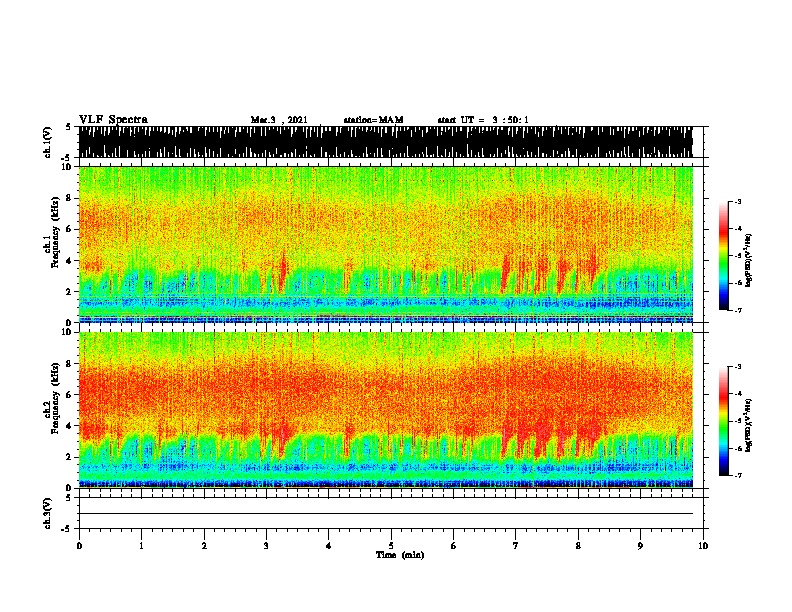Click the "ch.3(V)" axis label
Image resolution: width=792 pixels, height=612 pixels.
tap(48, 513)
